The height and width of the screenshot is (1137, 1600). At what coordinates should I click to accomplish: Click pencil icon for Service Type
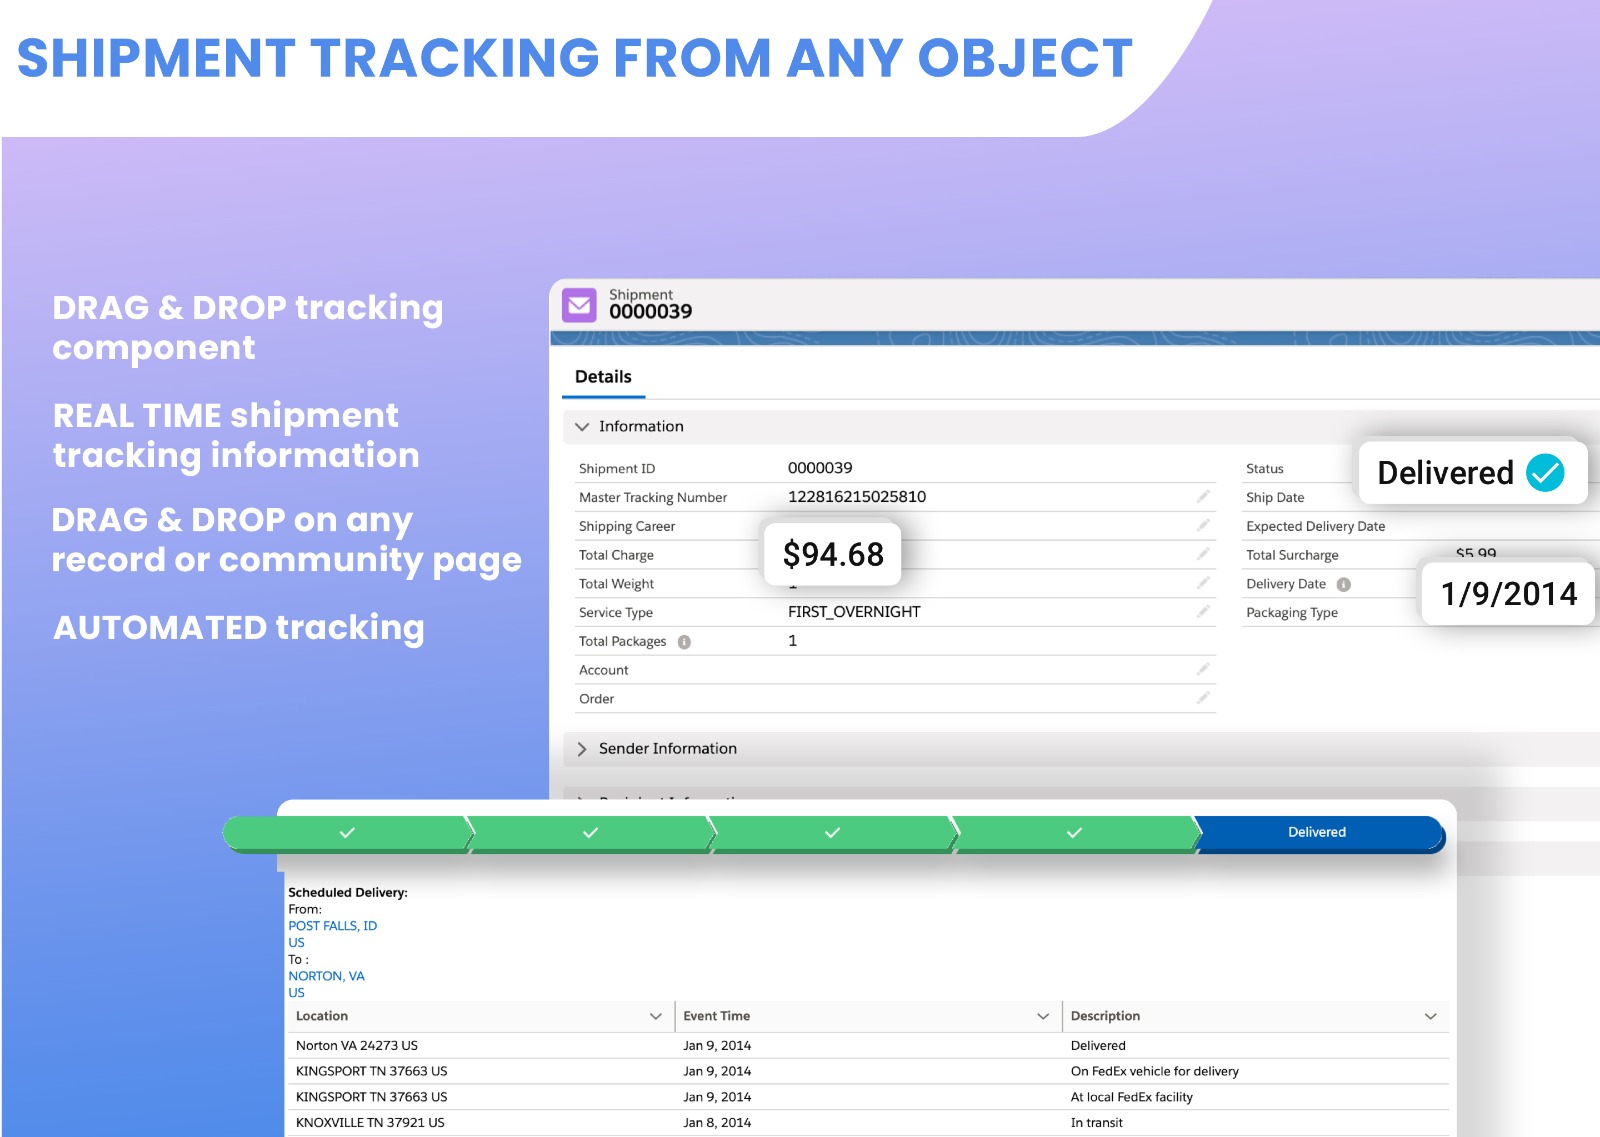1203,611
